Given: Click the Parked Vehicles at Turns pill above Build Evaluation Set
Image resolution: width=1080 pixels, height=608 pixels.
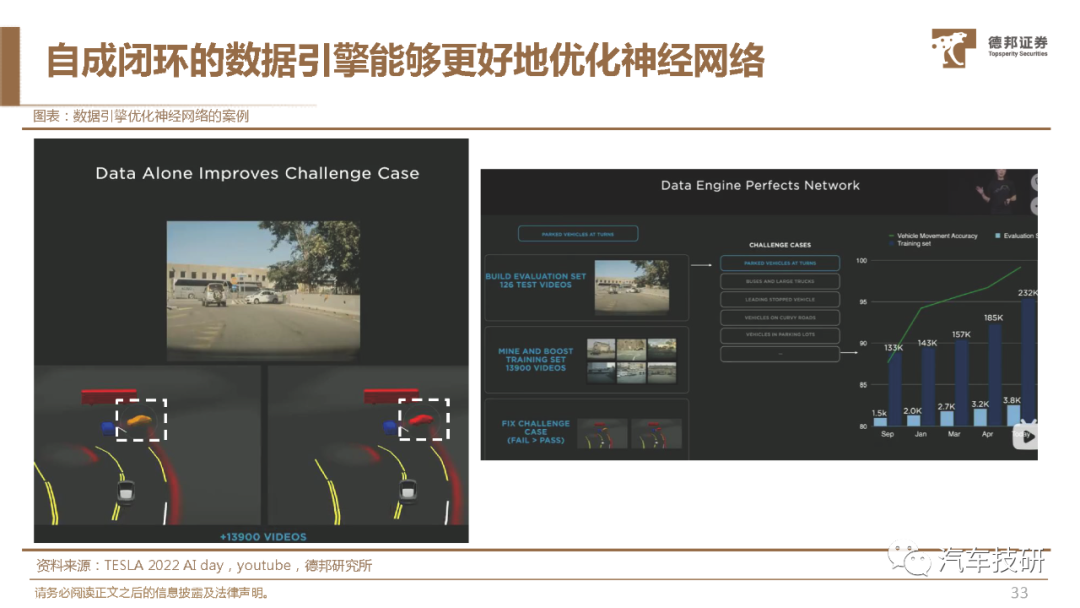Looking at the screenshot, I should pos(578,234).
